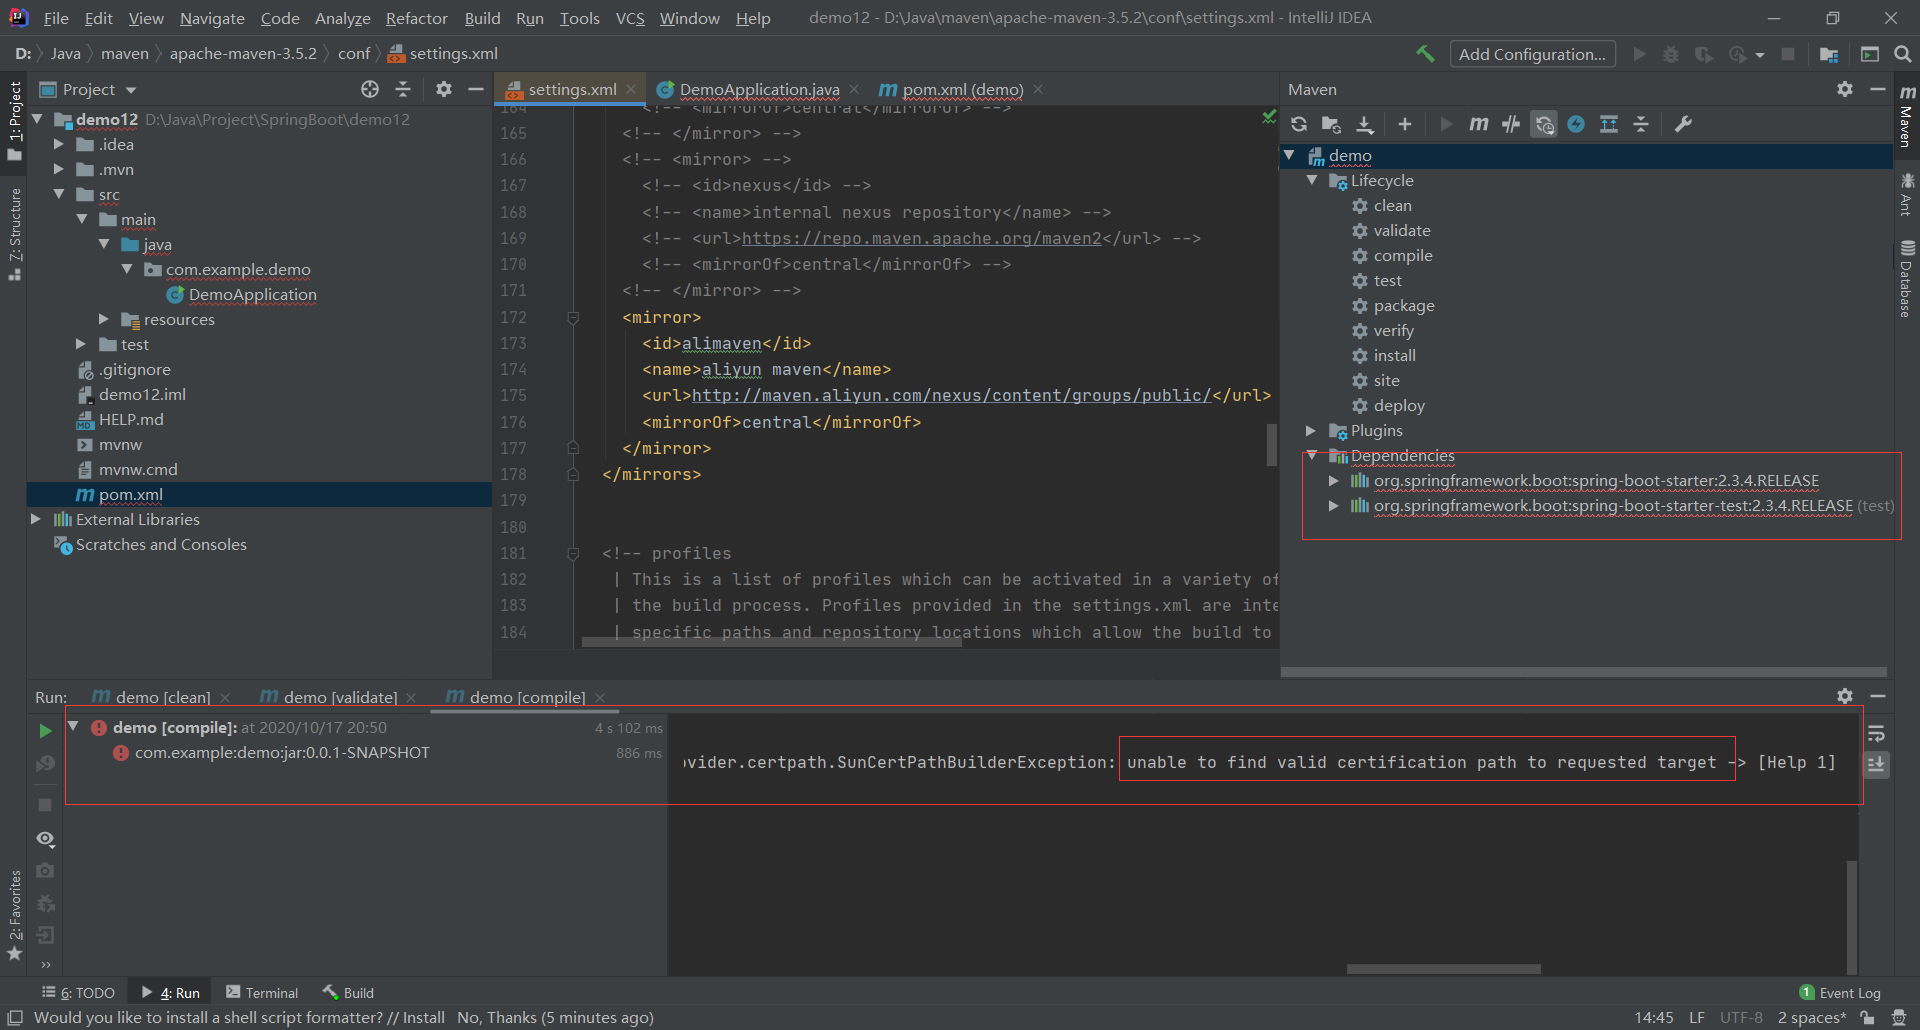Open Maven settings wrench icon
Screen dimensions: 1920x1030
pos(1684,124)
